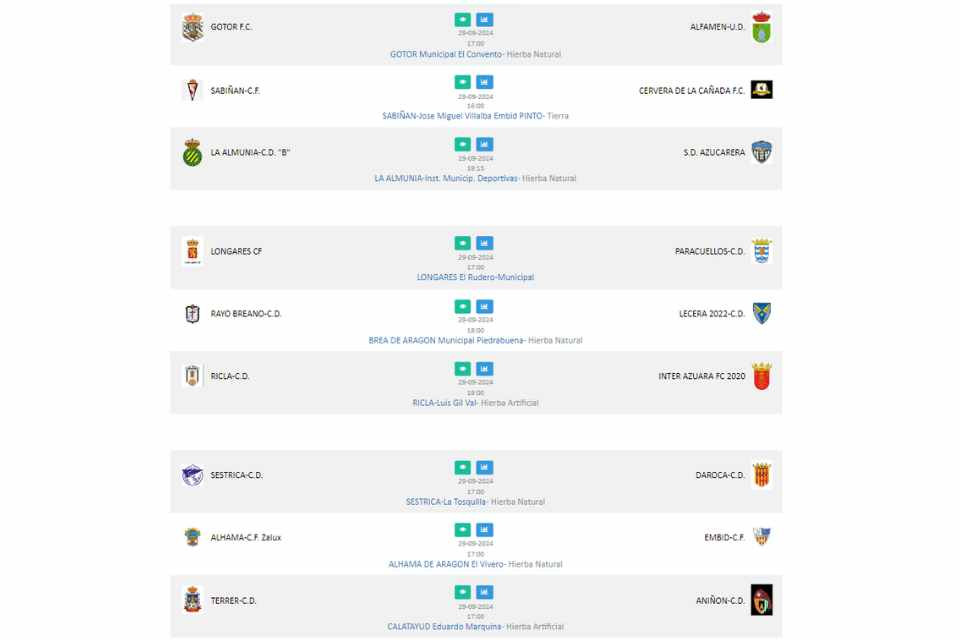
Task: Click the Aniñon-C.D. team crest
Action: pyautogui.click(x=762, y=600)
